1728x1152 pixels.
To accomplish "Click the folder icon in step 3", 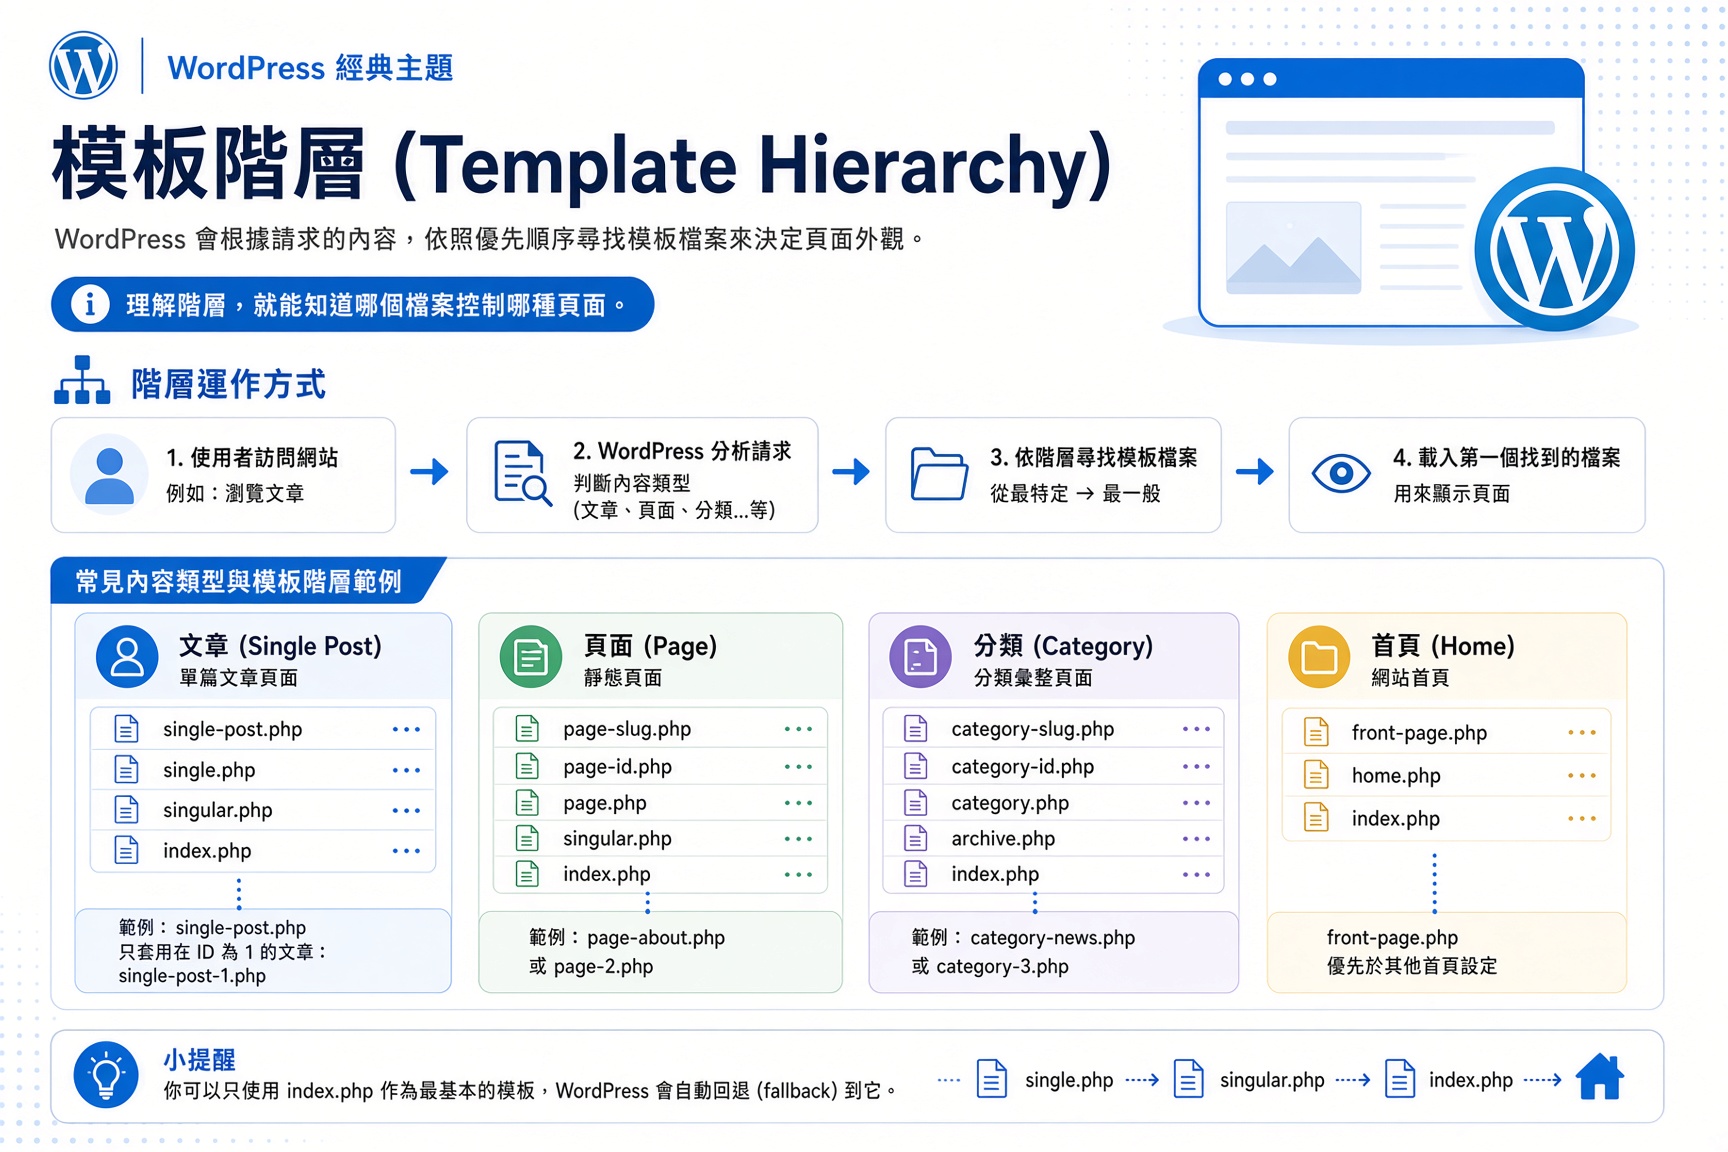I will pos(939,473).
